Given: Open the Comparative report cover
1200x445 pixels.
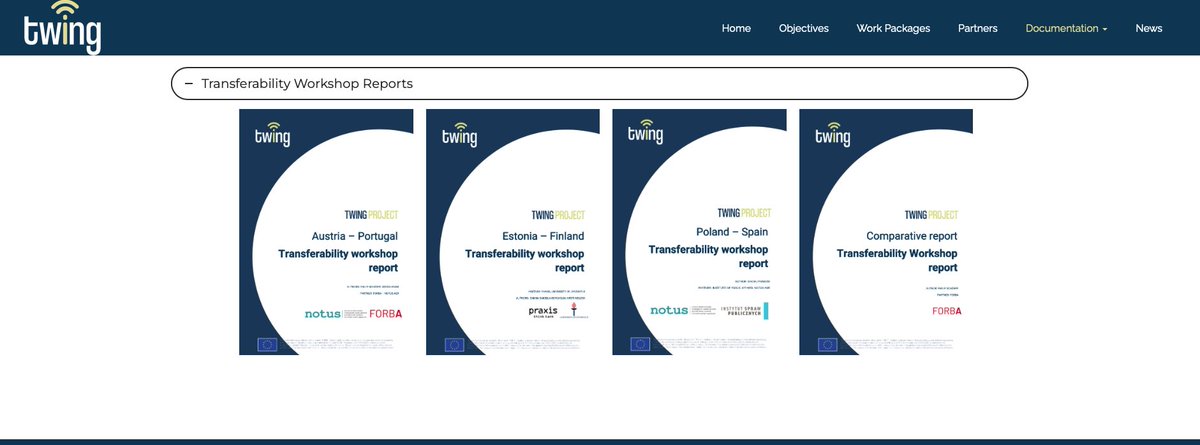Looking at the screenshot, I should point(886,232).
